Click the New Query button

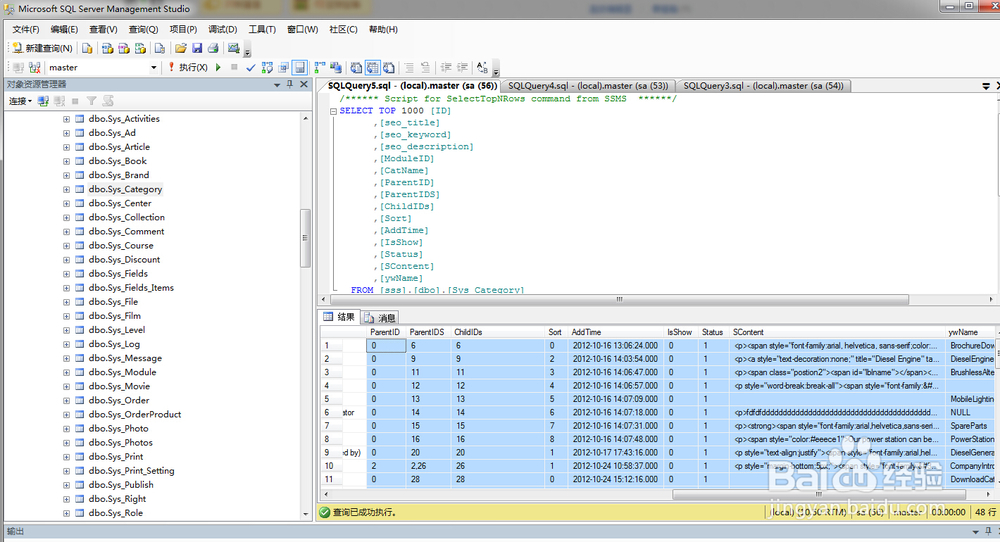(43, 48)
